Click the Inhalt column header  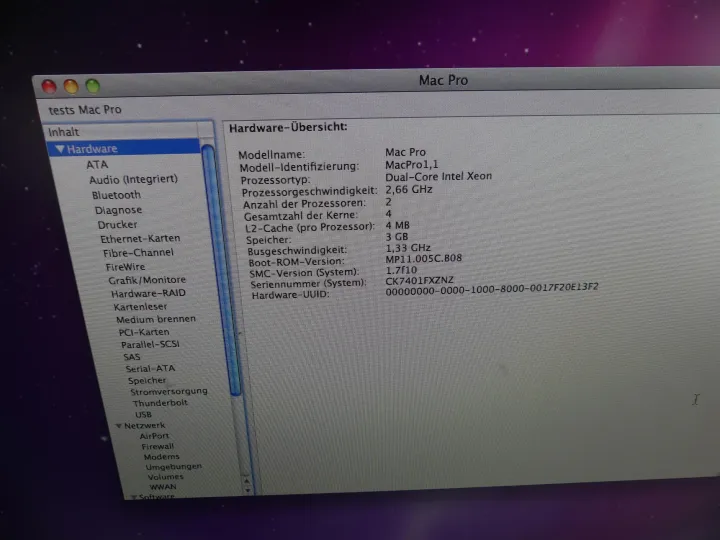(122, 131)
